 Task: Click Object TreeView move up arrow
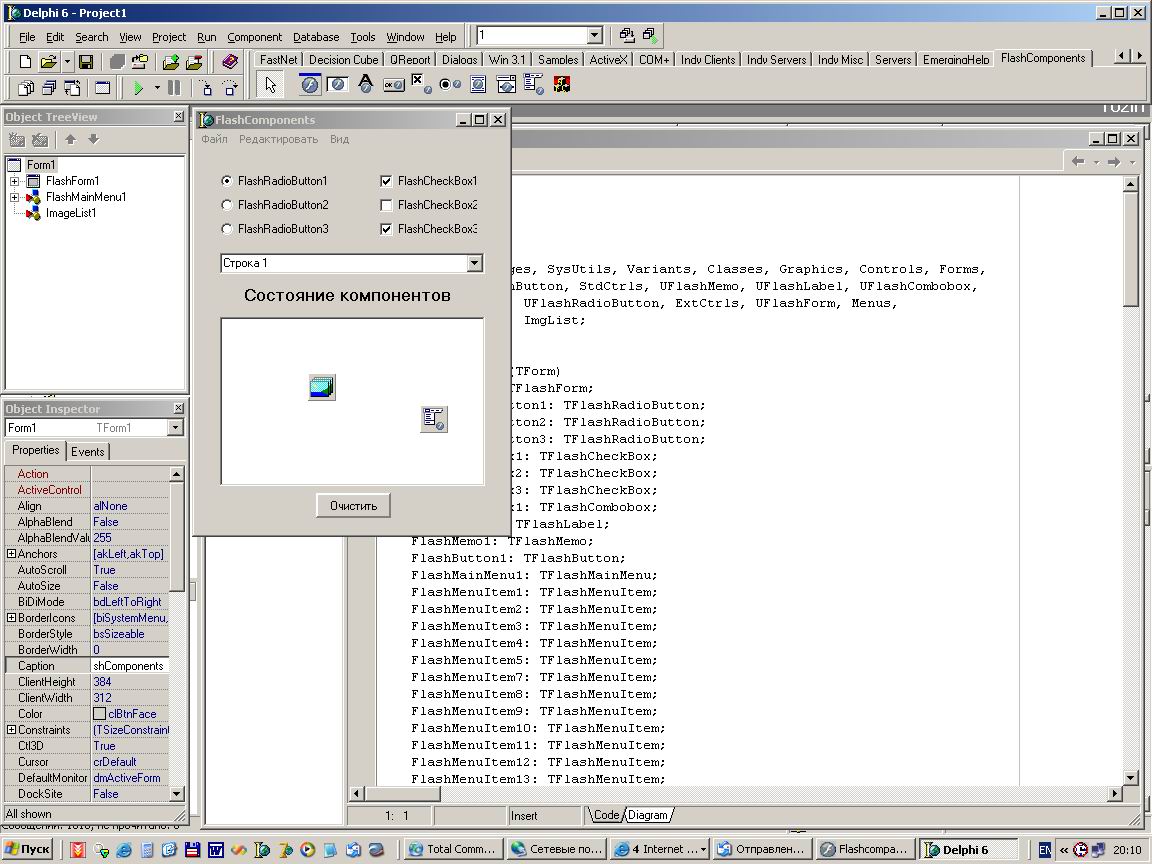(71, 139)
